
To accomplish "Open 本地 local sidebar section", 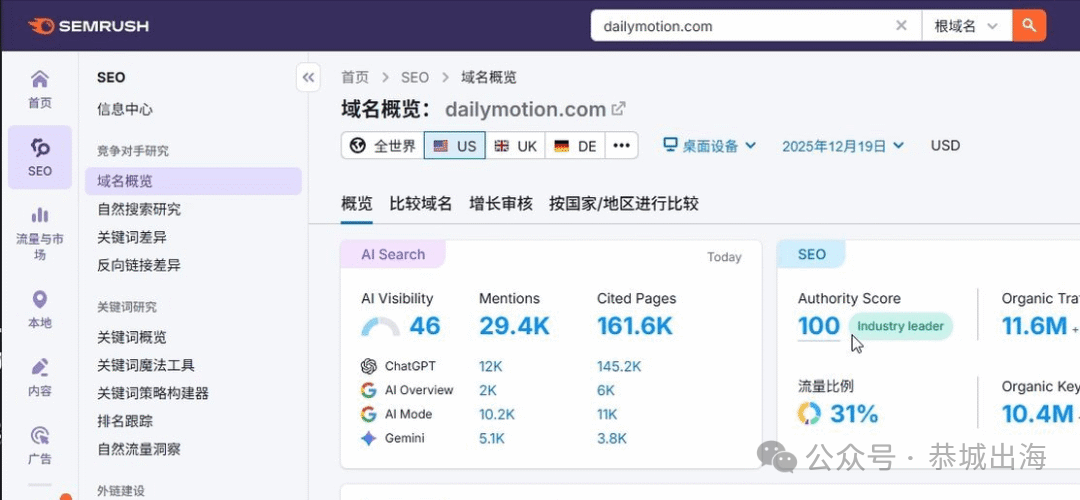I will click(x=40, y=309).
